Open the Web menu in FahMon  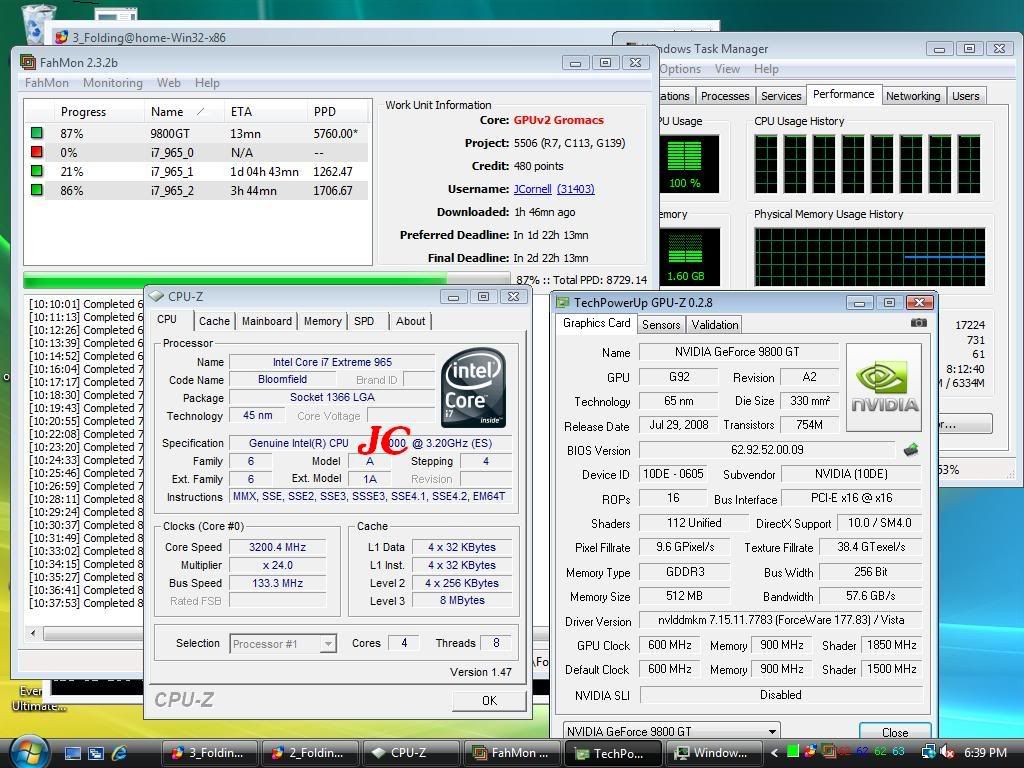pyautogui.click(x=168, y=83)
